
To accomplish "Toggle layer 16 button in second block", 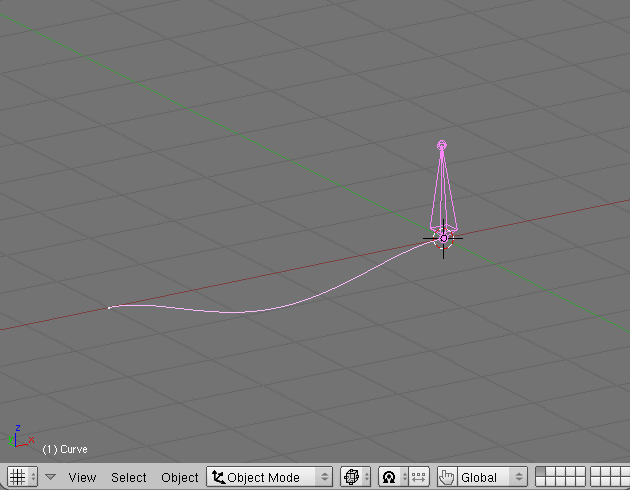I will [x=595, y=482].
